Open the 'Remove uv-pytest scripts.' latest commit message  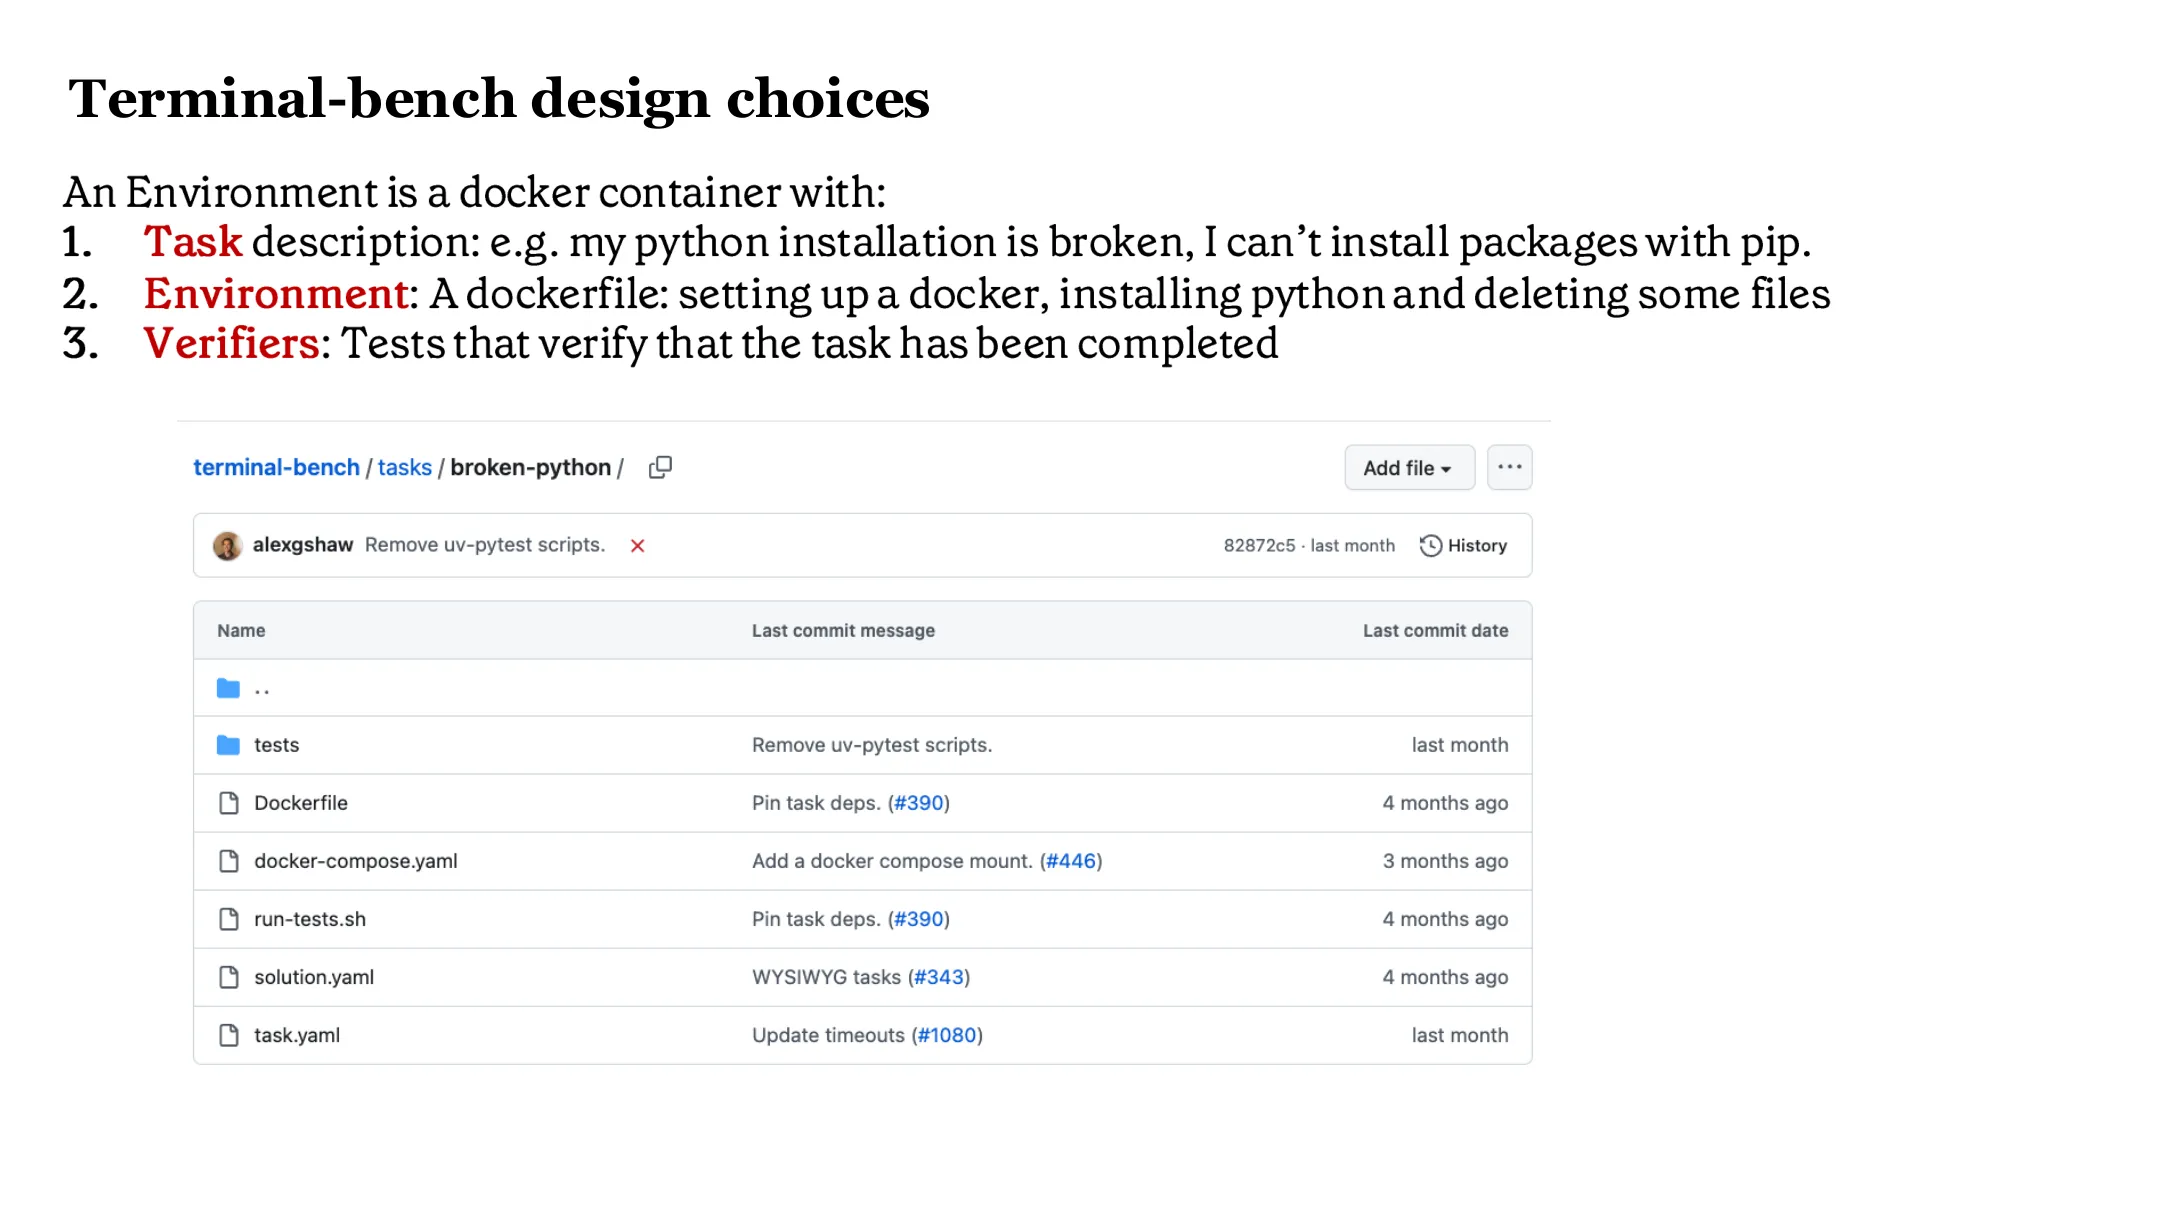pyautogui.click(x=485, y=545)
